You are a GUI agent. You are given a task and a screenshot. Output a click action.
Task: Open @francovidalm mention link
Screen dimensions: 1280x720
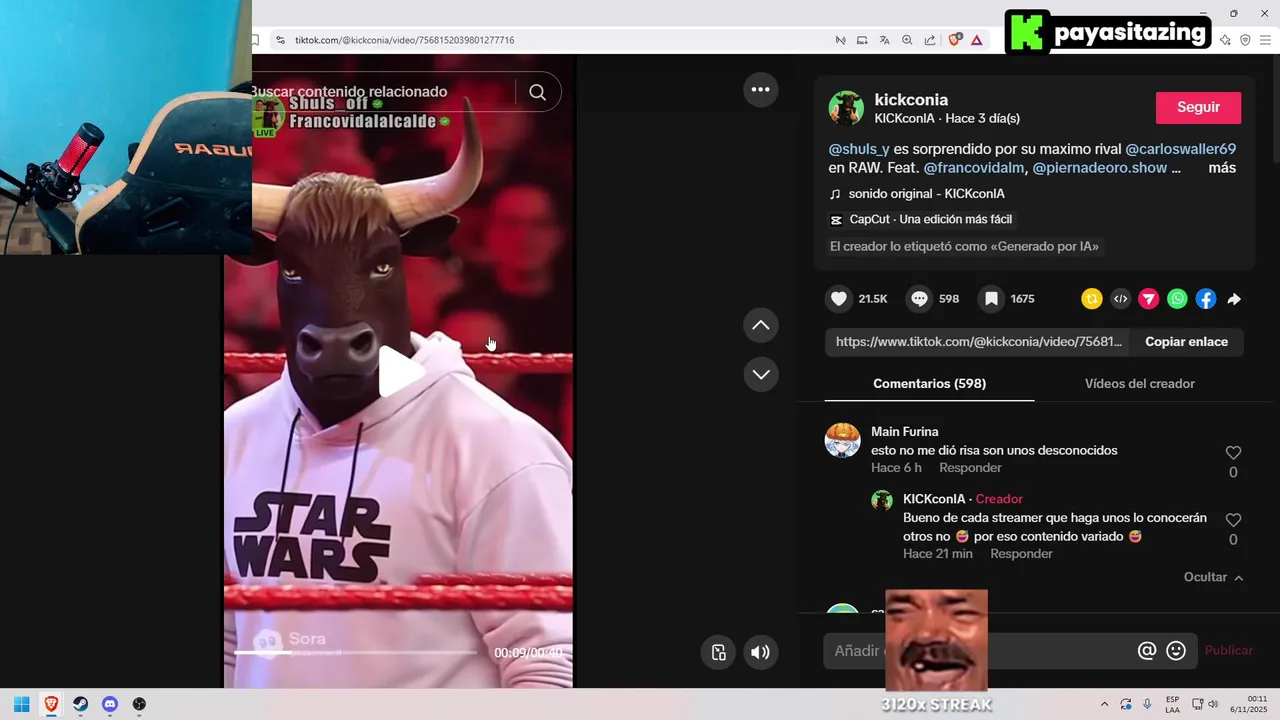974,168
